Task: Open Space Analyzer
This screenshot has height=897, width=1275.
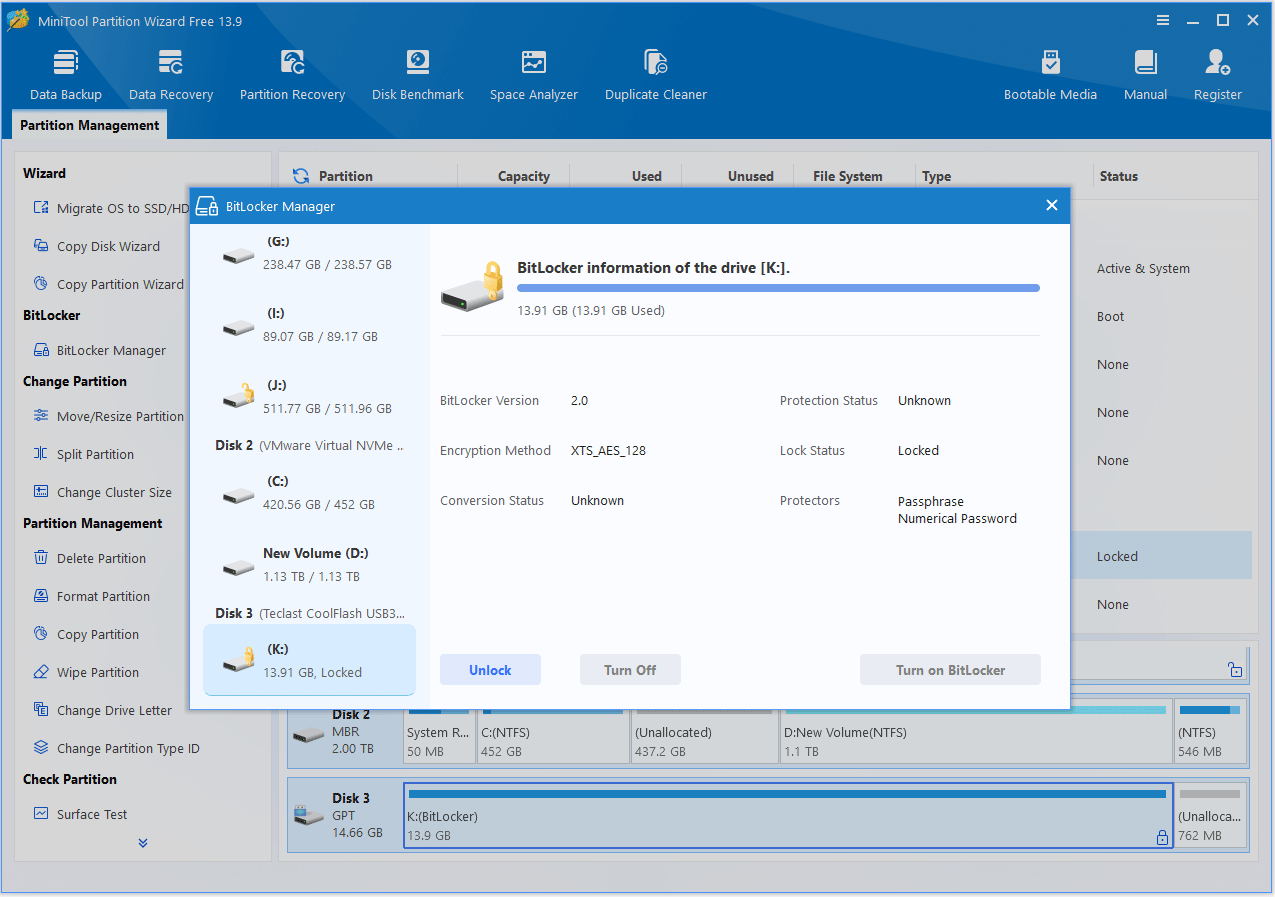Action: pos(534,76)
